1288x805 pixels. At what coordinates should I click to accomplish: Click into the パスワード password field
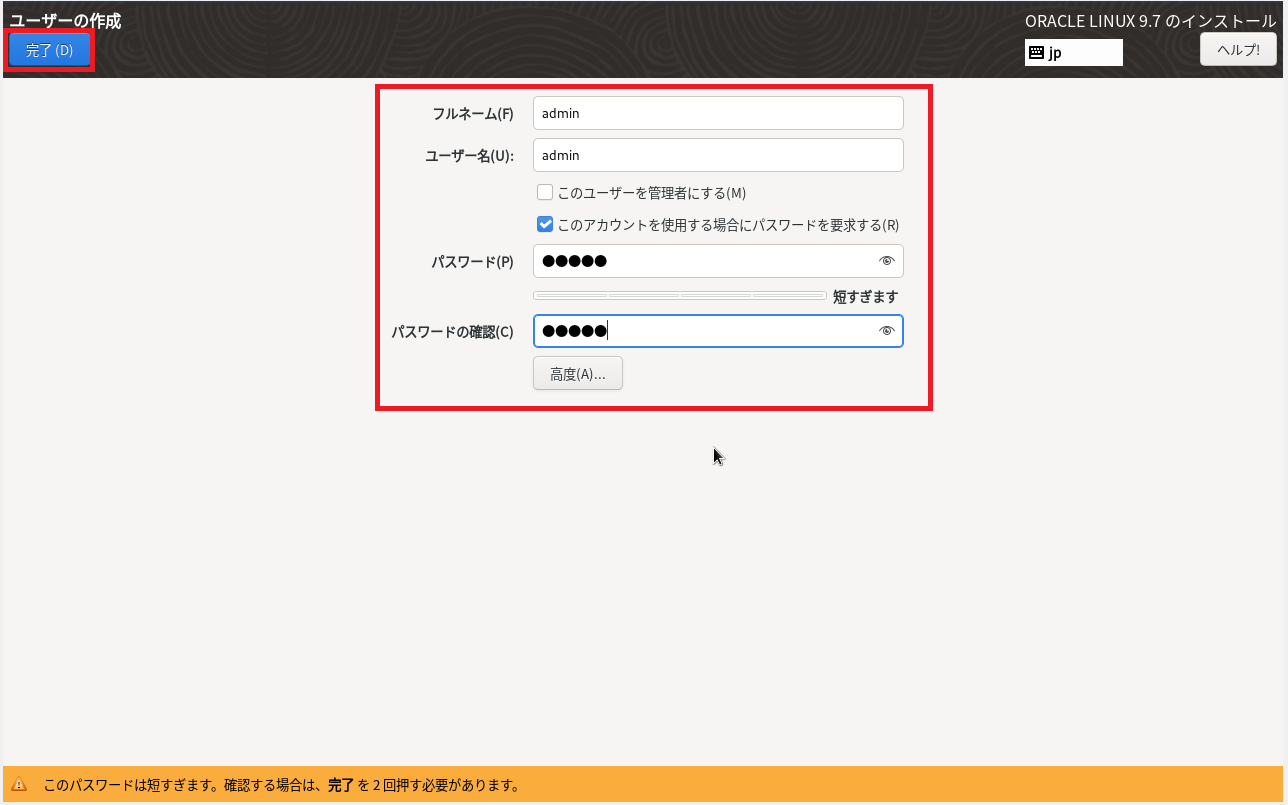700,262
